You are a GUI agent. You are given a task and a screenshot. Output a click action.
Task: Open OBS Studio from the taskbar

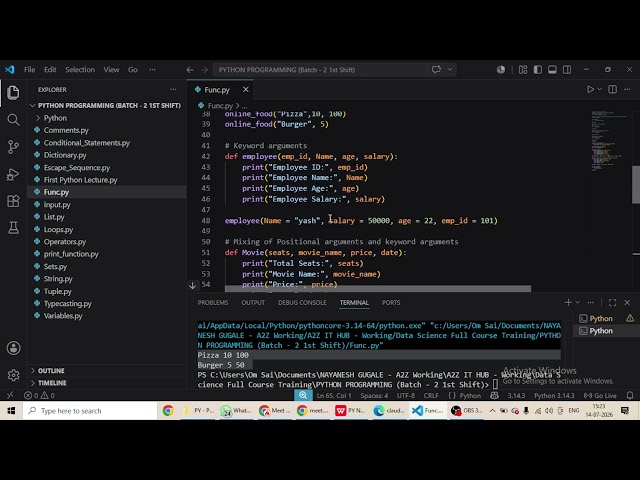pos(467,411)
